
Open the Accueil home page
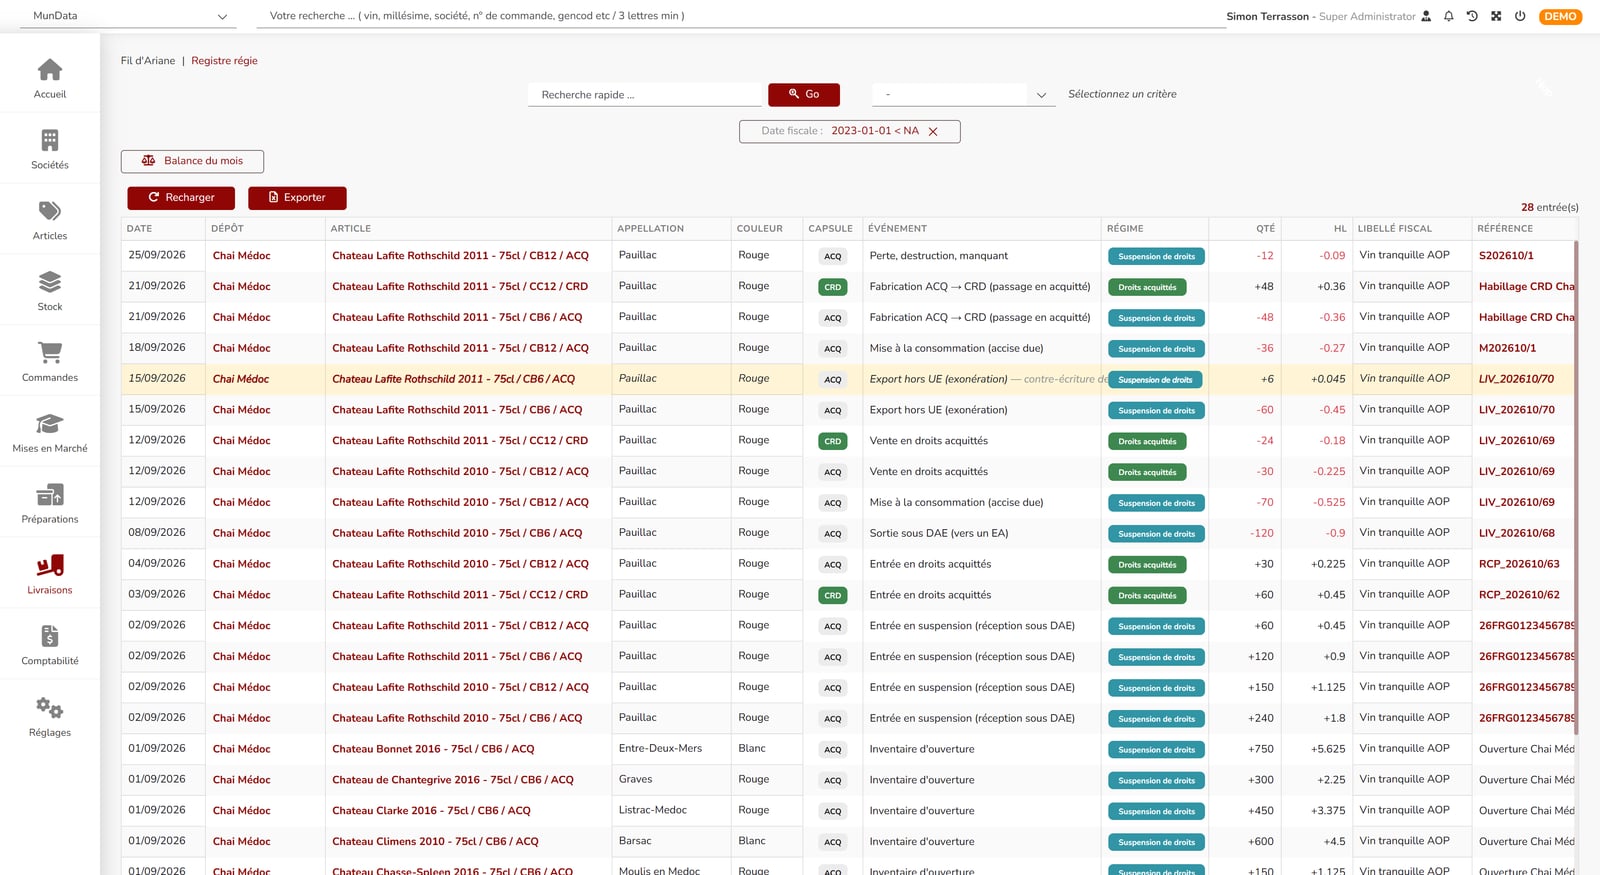(x=50, y=78)
